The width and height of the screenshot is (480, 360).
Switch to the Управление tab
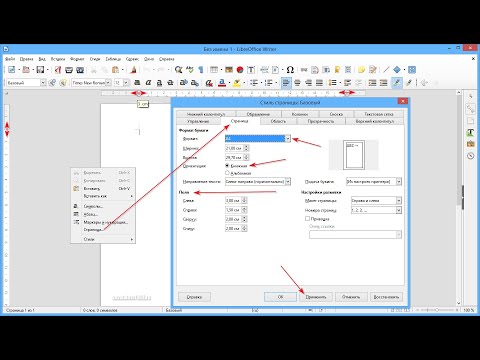coord(198,121)
